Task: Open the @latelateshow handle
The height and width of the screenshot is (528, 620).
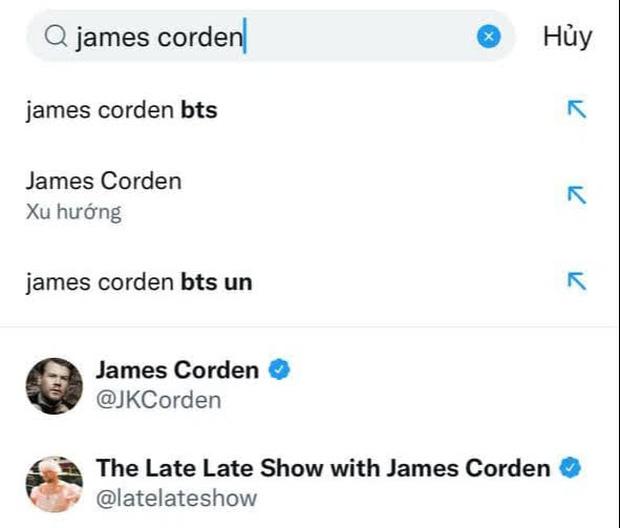Action: 176,497
